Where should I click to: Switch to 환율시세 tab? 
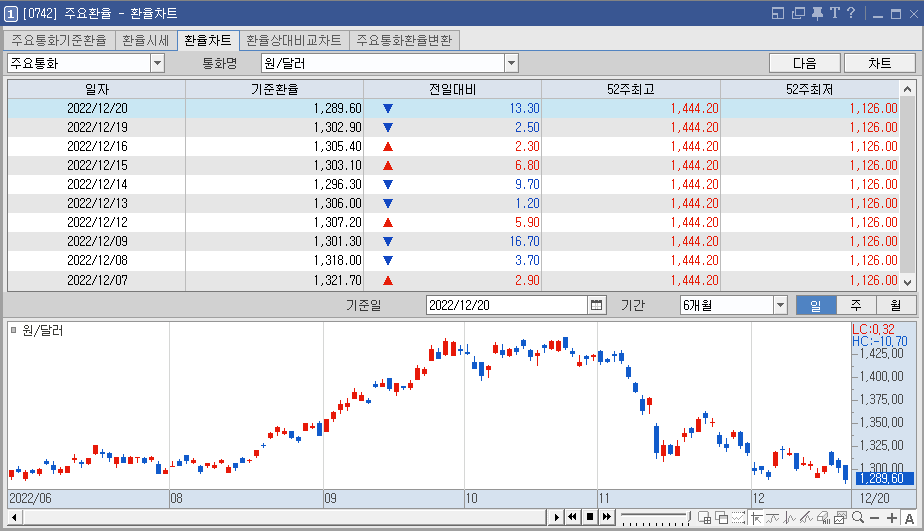tap(146, 40)
